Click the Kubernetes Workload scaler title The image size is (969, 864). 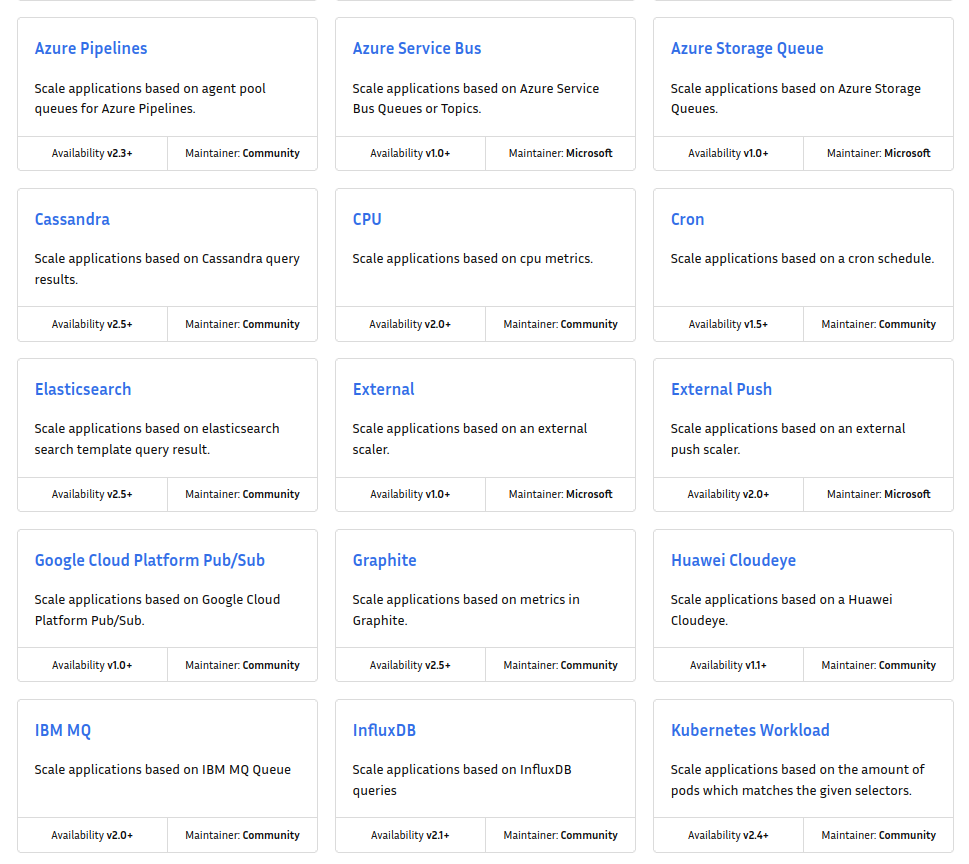pos(750,731)
